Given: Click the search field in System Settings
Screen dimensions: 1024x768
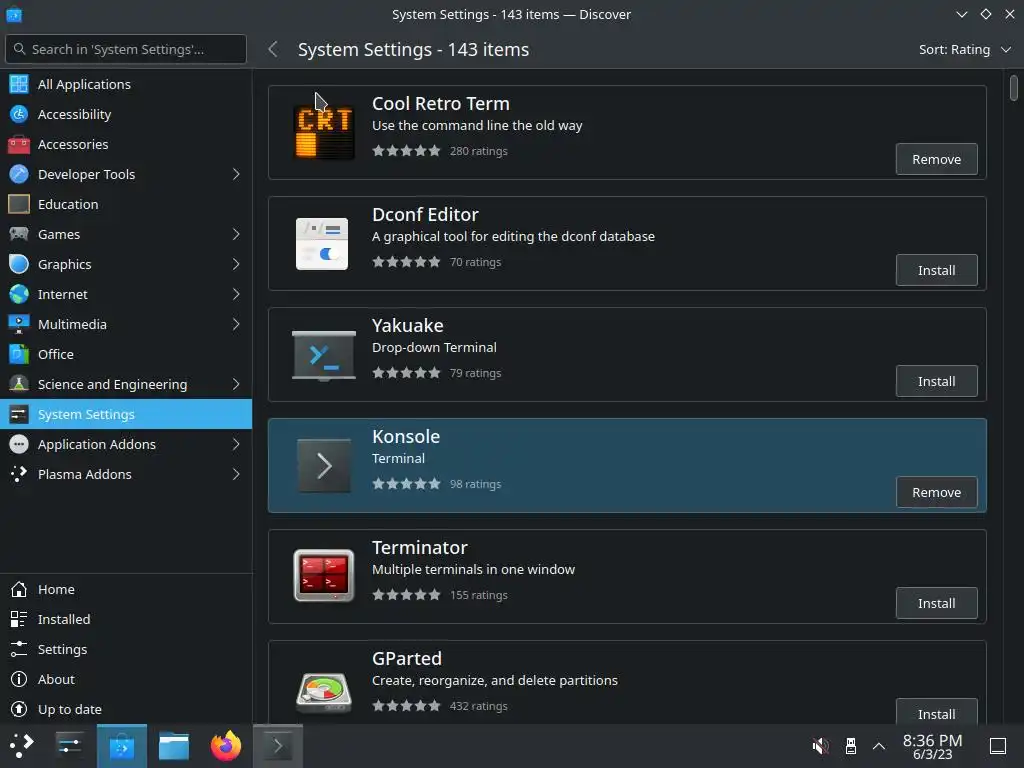Looking at the screenshot, I should coord(126,49).
